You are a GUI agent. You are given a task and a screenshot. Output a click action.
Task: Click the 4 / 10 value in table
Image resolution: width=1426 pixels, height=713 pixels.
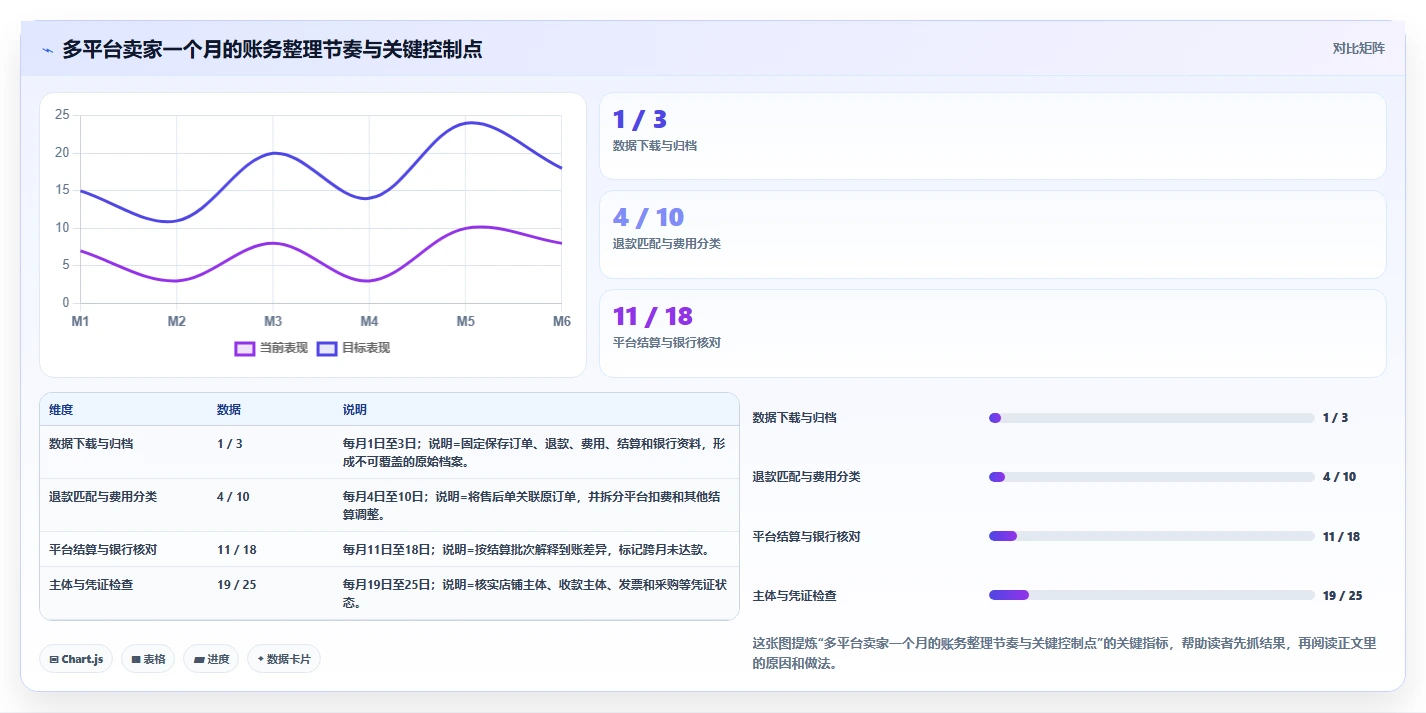coord(233,497)
